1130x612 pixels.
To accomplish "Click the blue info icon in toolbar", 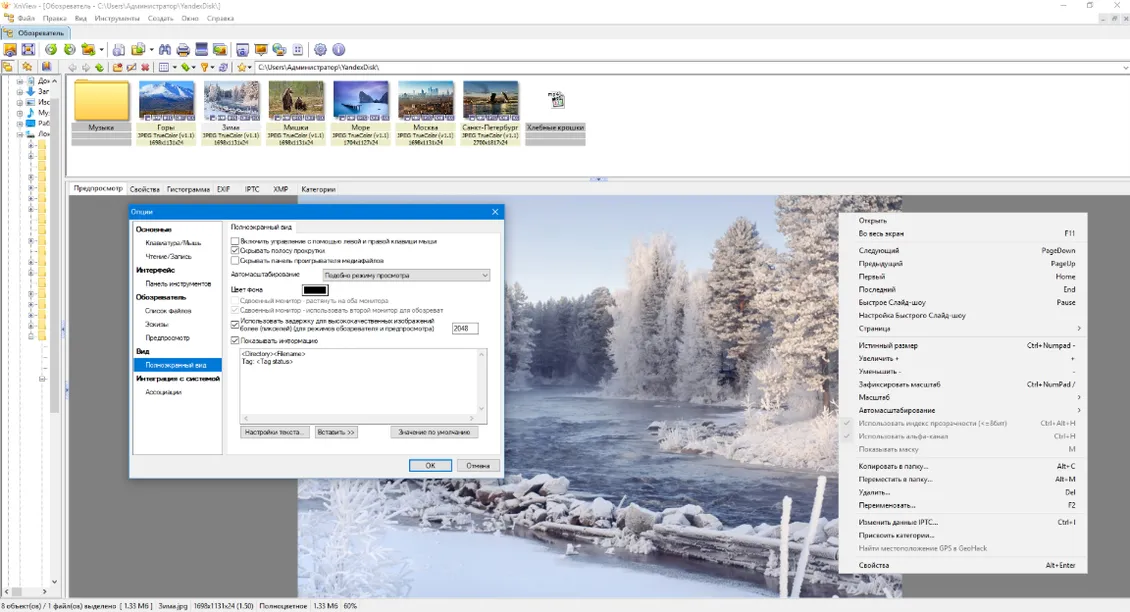I will 338,49.
